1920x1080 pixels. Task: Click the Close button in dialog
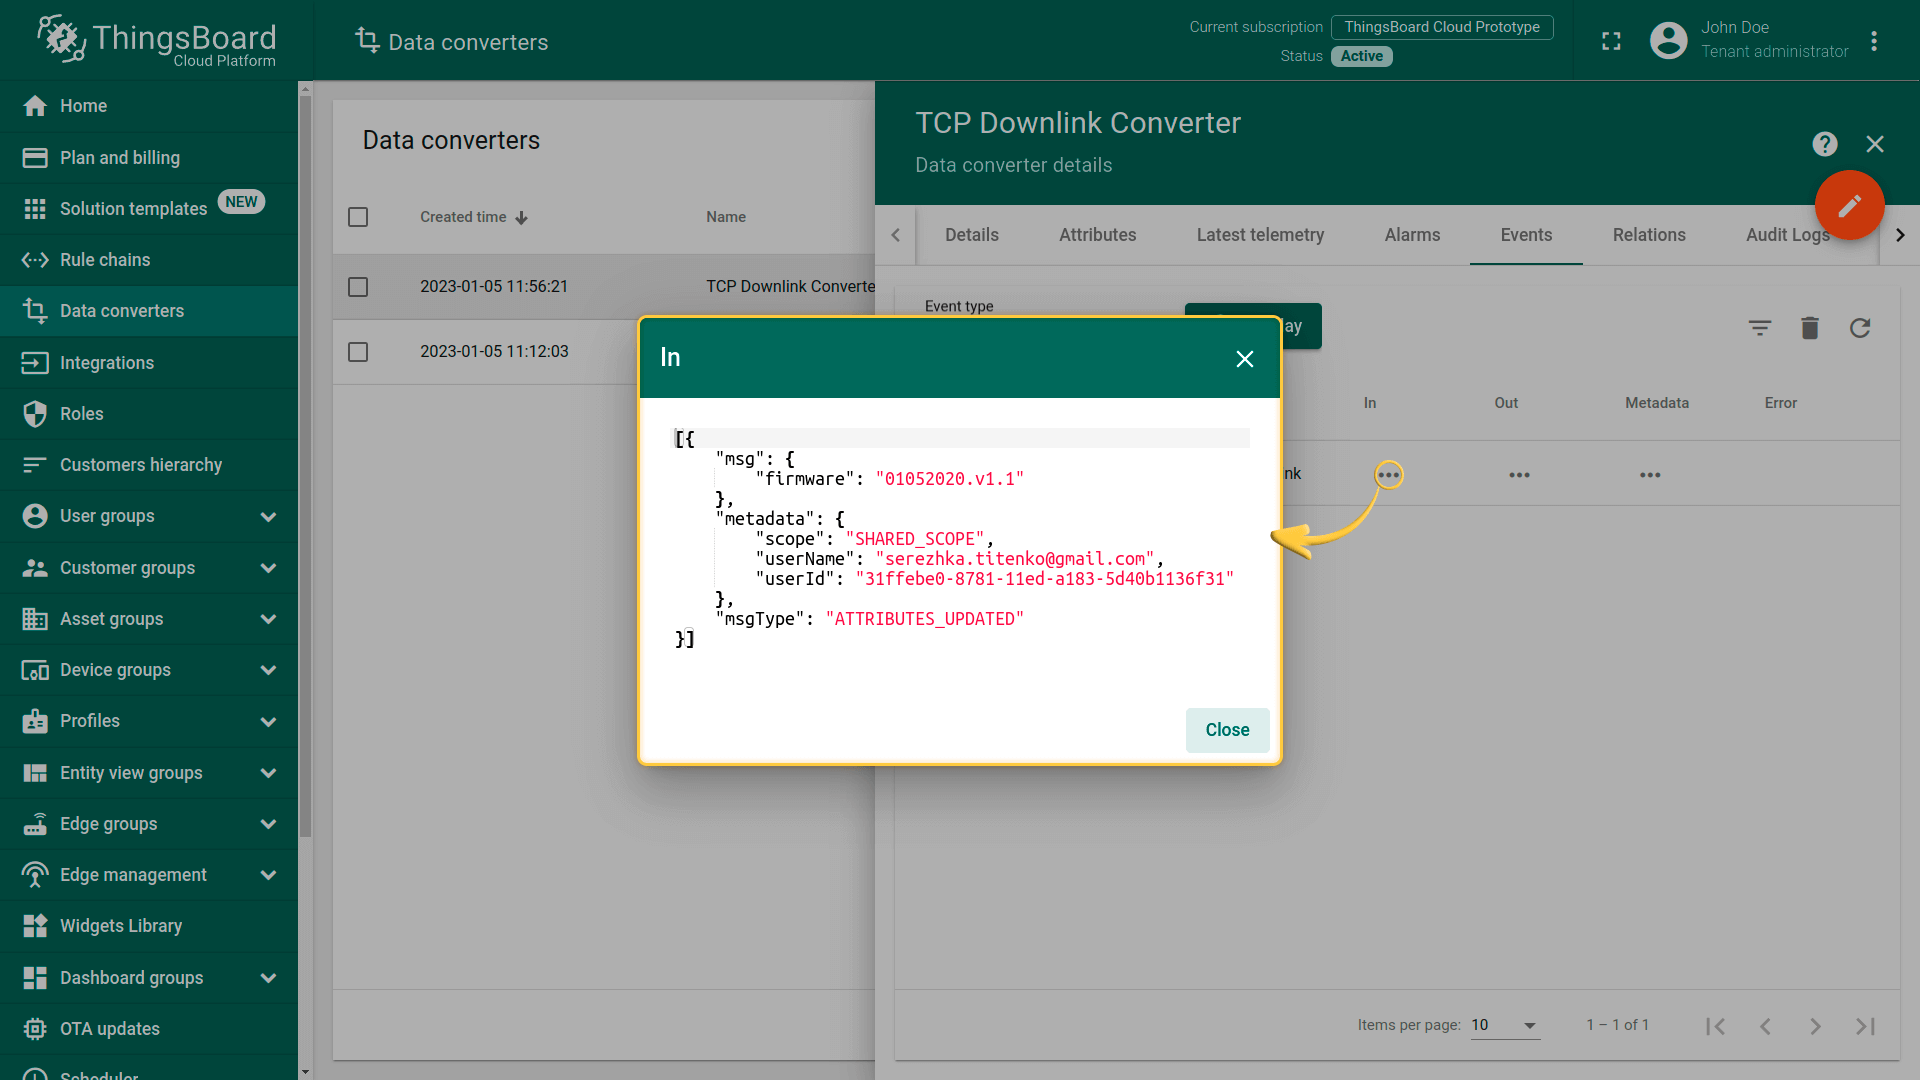(1227, 730)
